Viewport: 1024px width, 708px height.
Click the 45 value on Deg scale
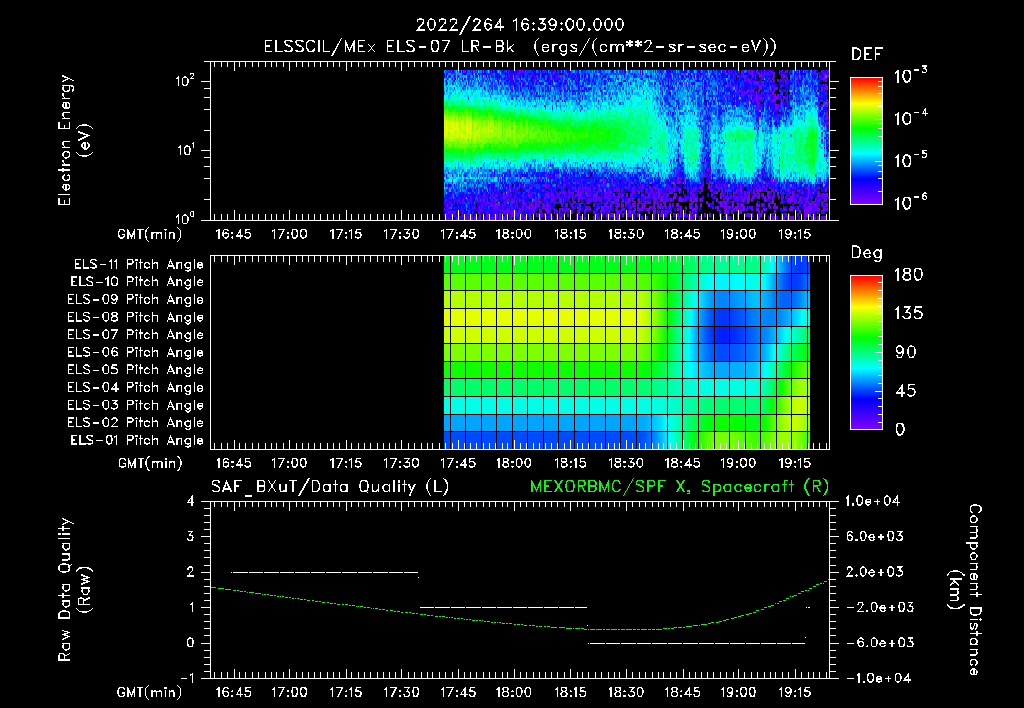(x=906, y=391)
